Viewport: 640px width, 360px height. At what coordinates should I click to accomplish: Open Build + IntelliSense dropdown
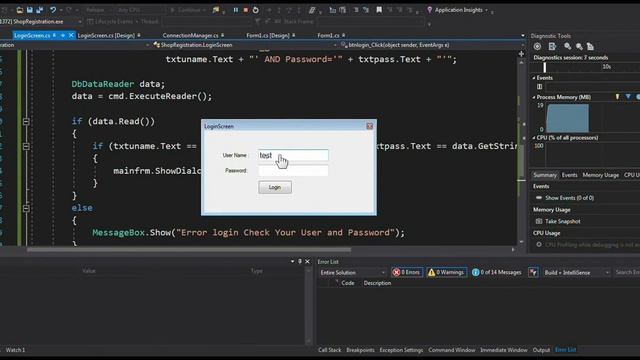pos(577,272)
